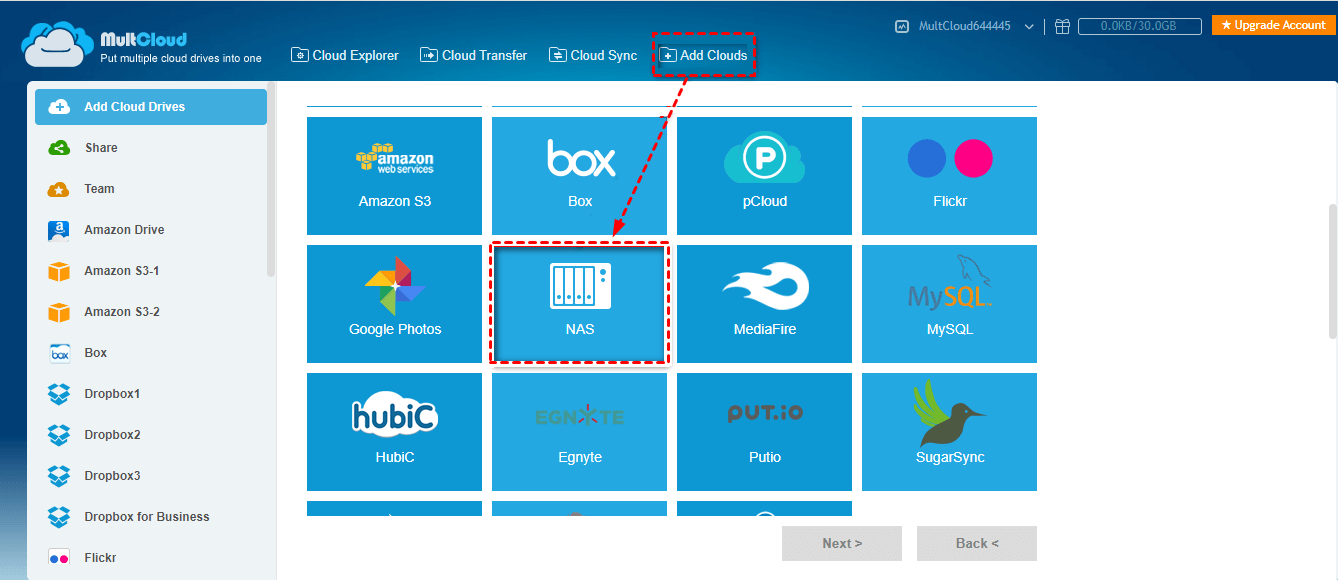Select the pCloud tile

click(764, 176)
